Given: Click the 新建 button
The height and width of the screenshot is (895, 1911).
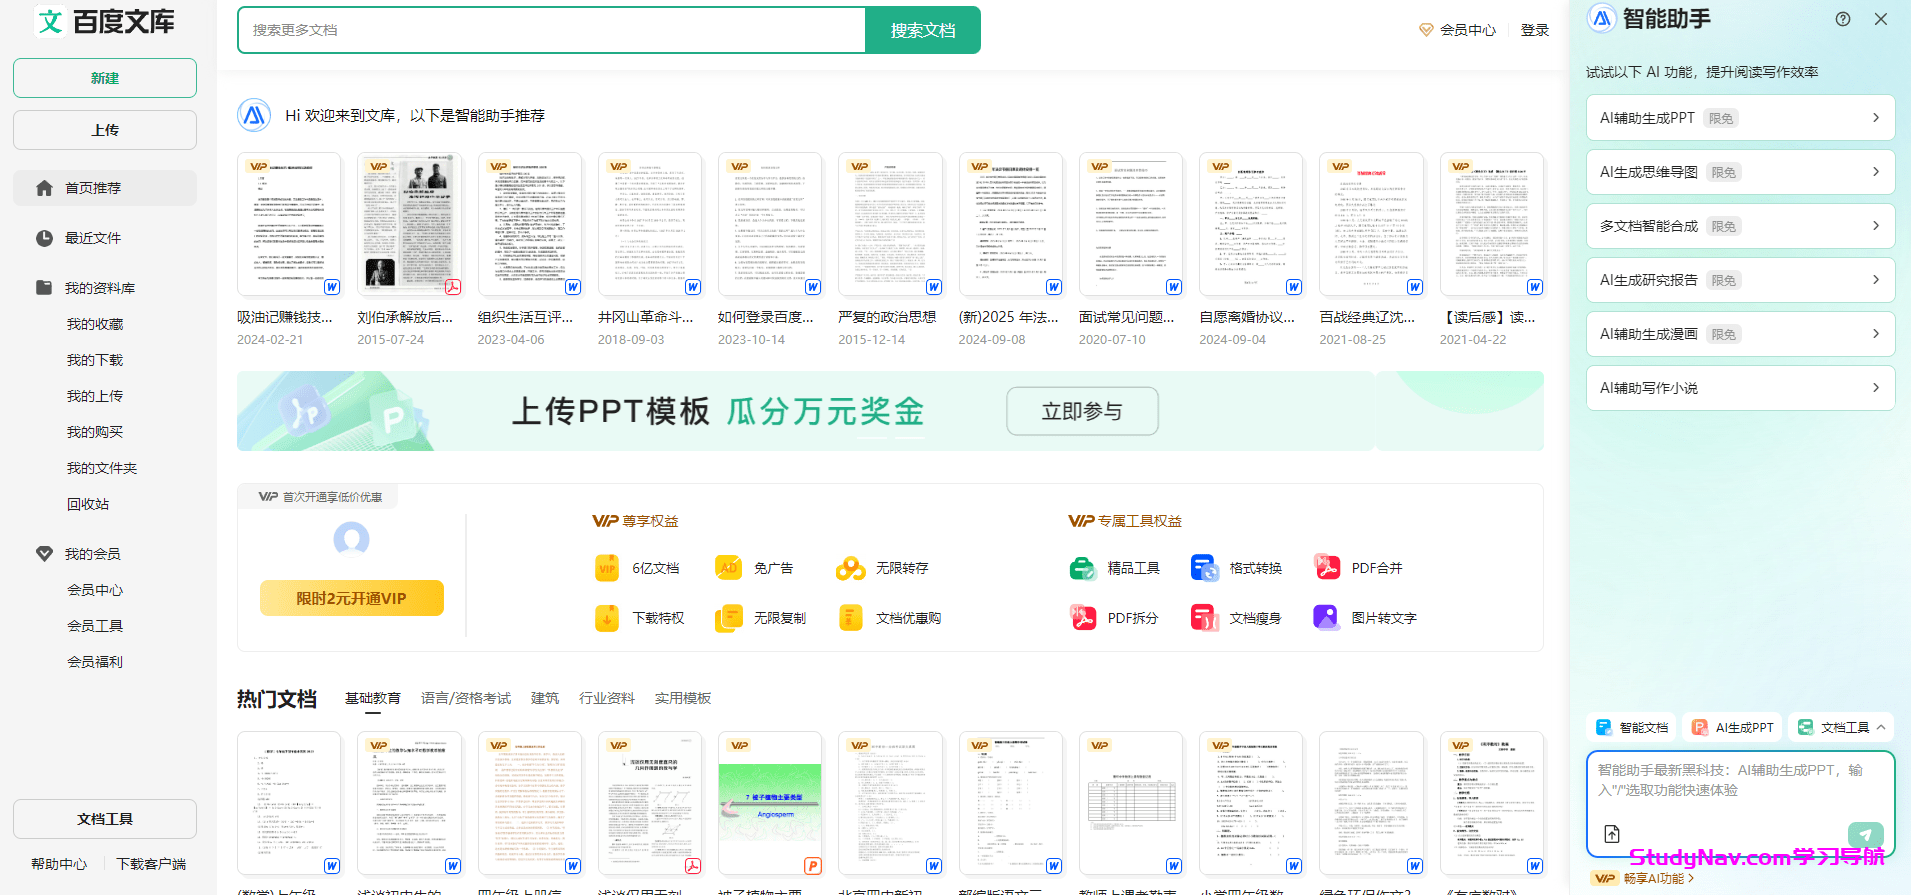Looking at the screenshot, I should (105, 78).
